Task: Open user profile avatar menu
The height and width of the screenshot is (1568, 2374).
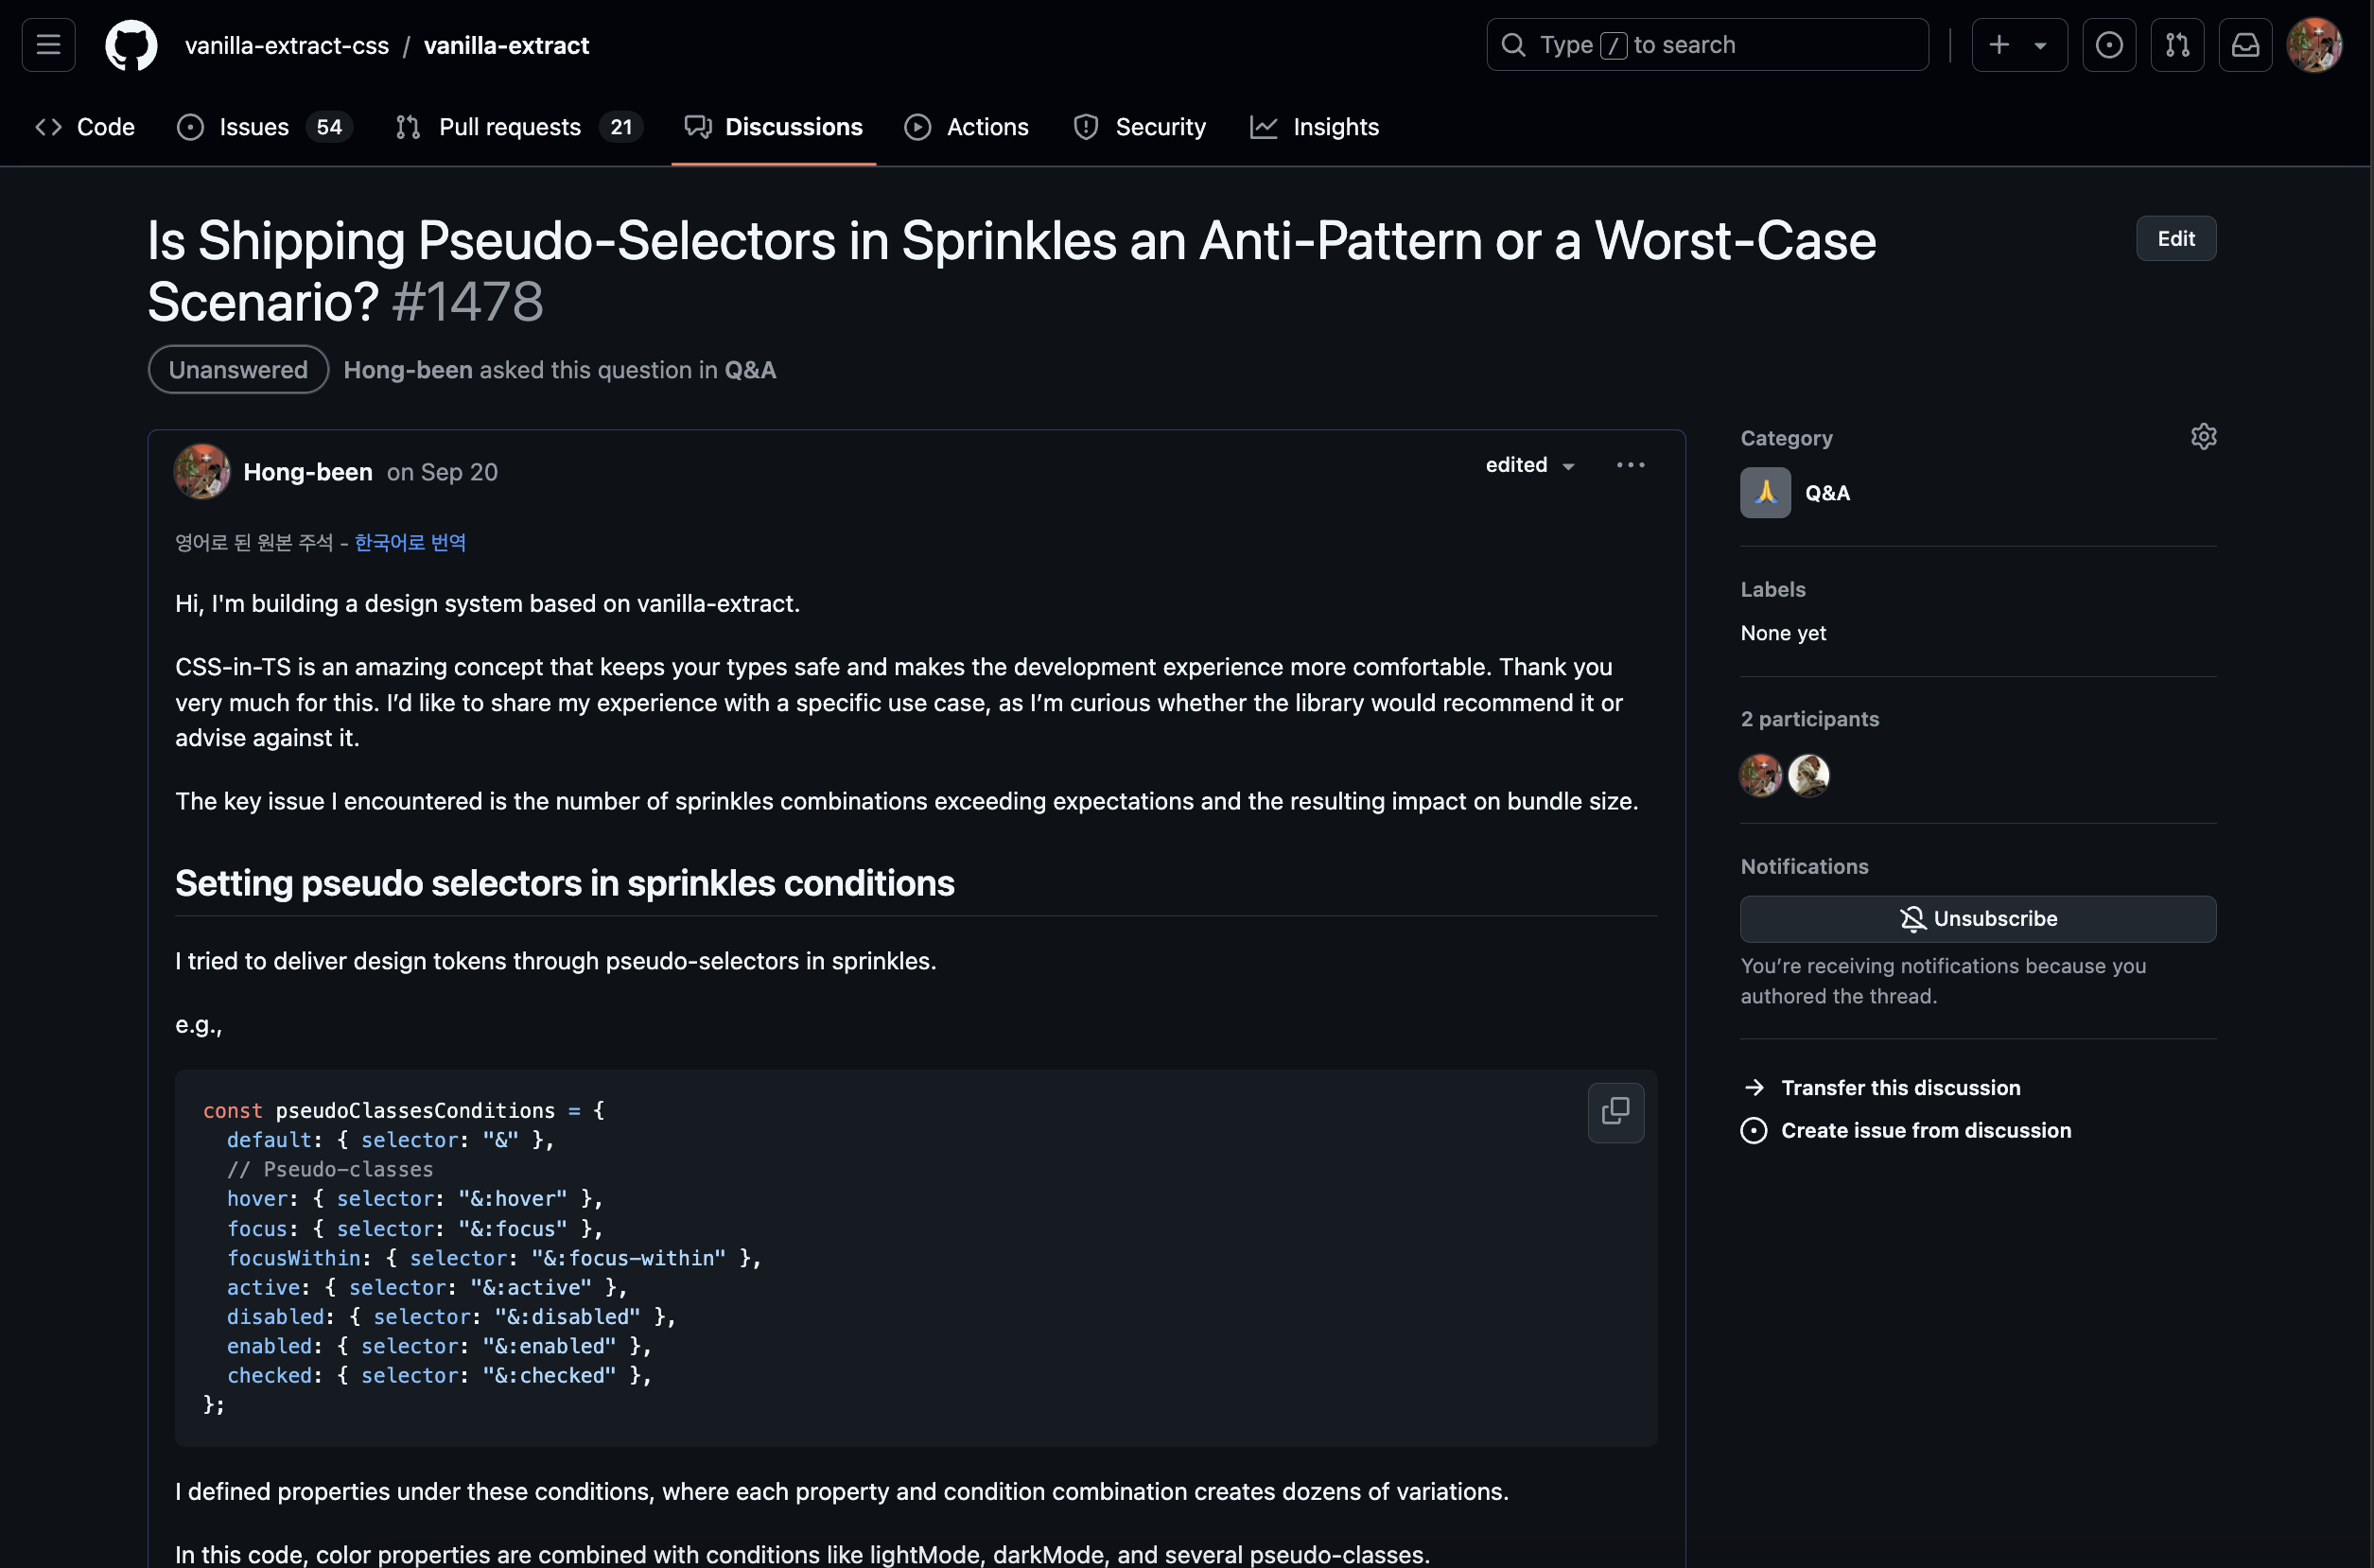Action: pos(2313,45)
